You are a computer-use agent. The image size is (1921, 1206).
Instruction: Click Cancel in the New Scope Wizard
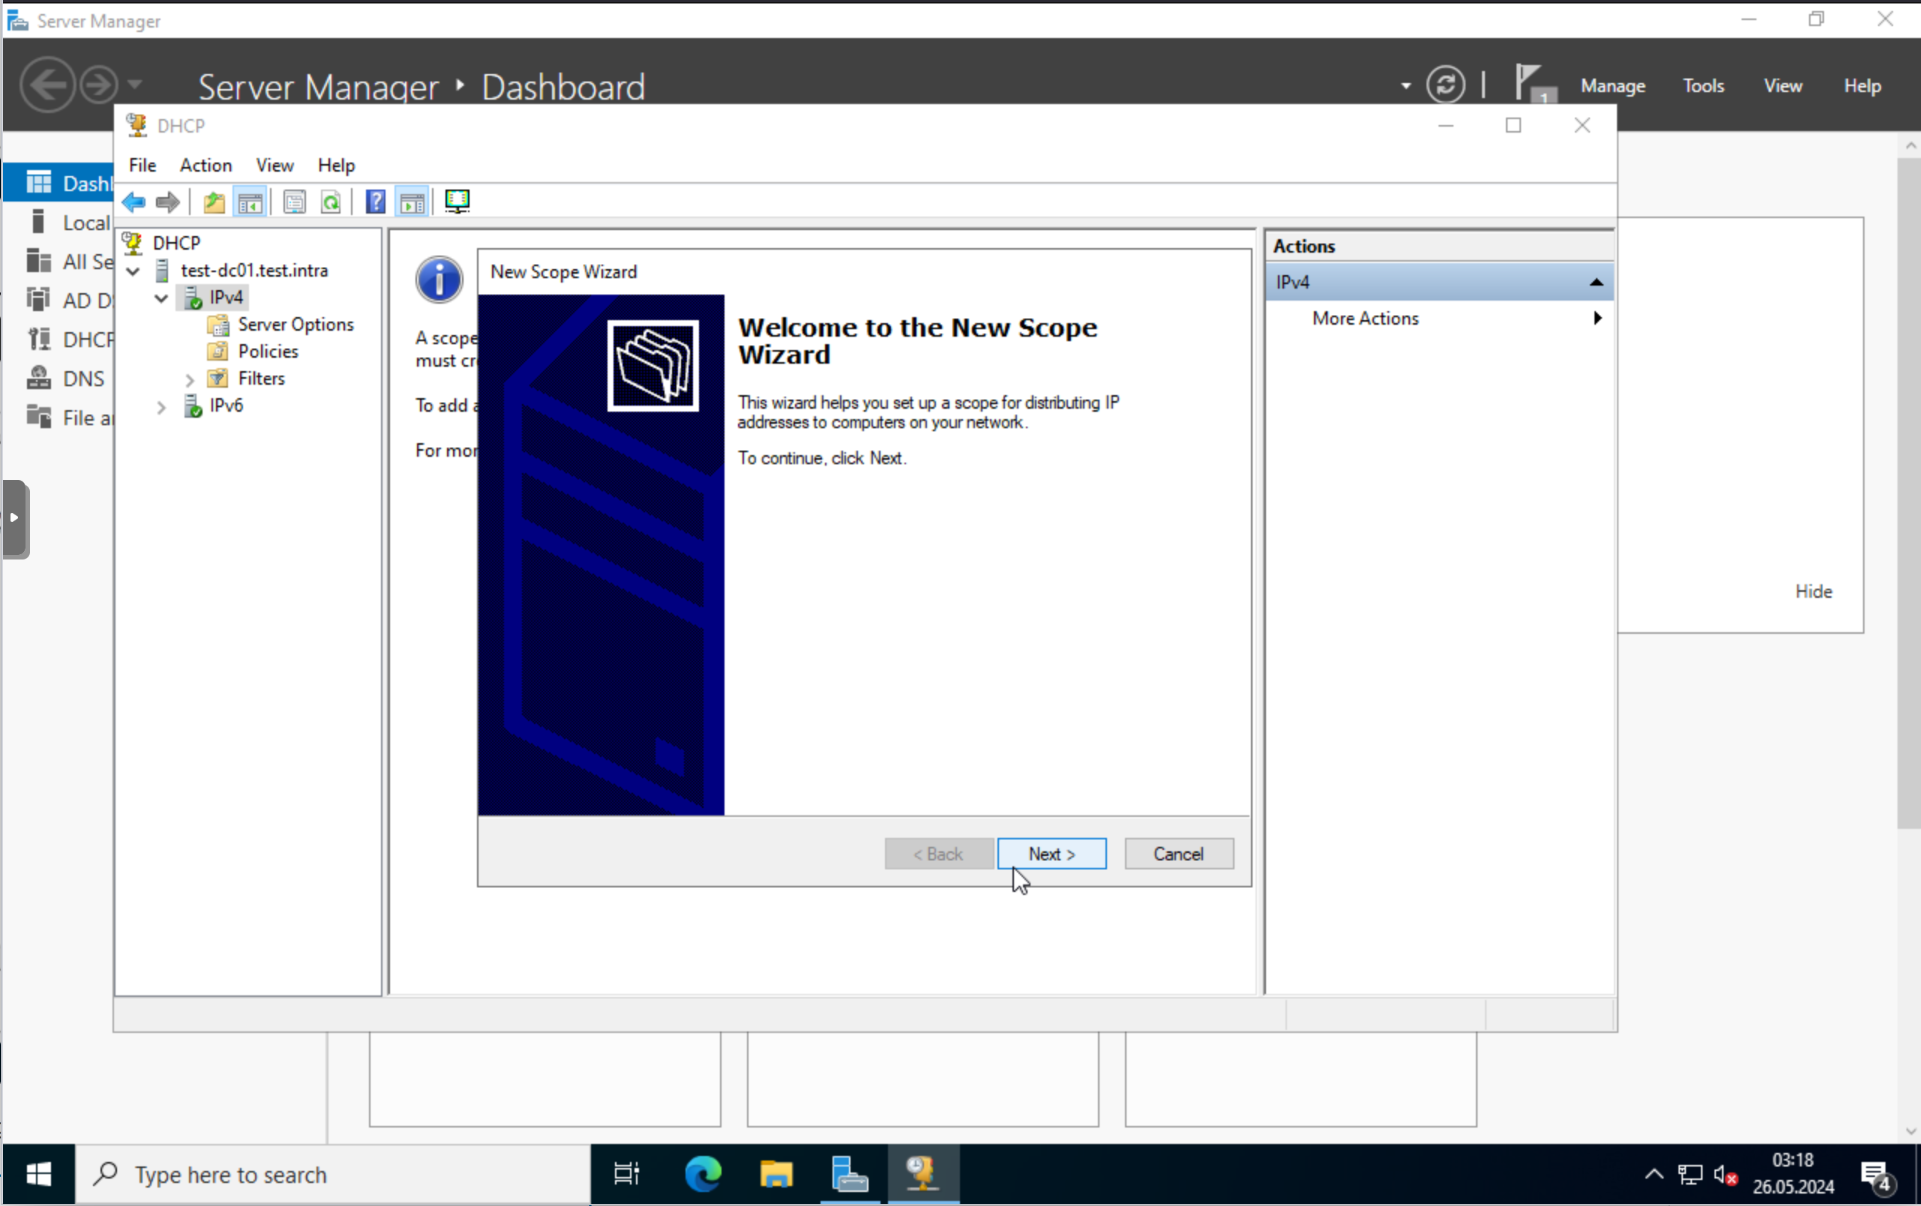pyautogui.click(x=1178, y=854)
